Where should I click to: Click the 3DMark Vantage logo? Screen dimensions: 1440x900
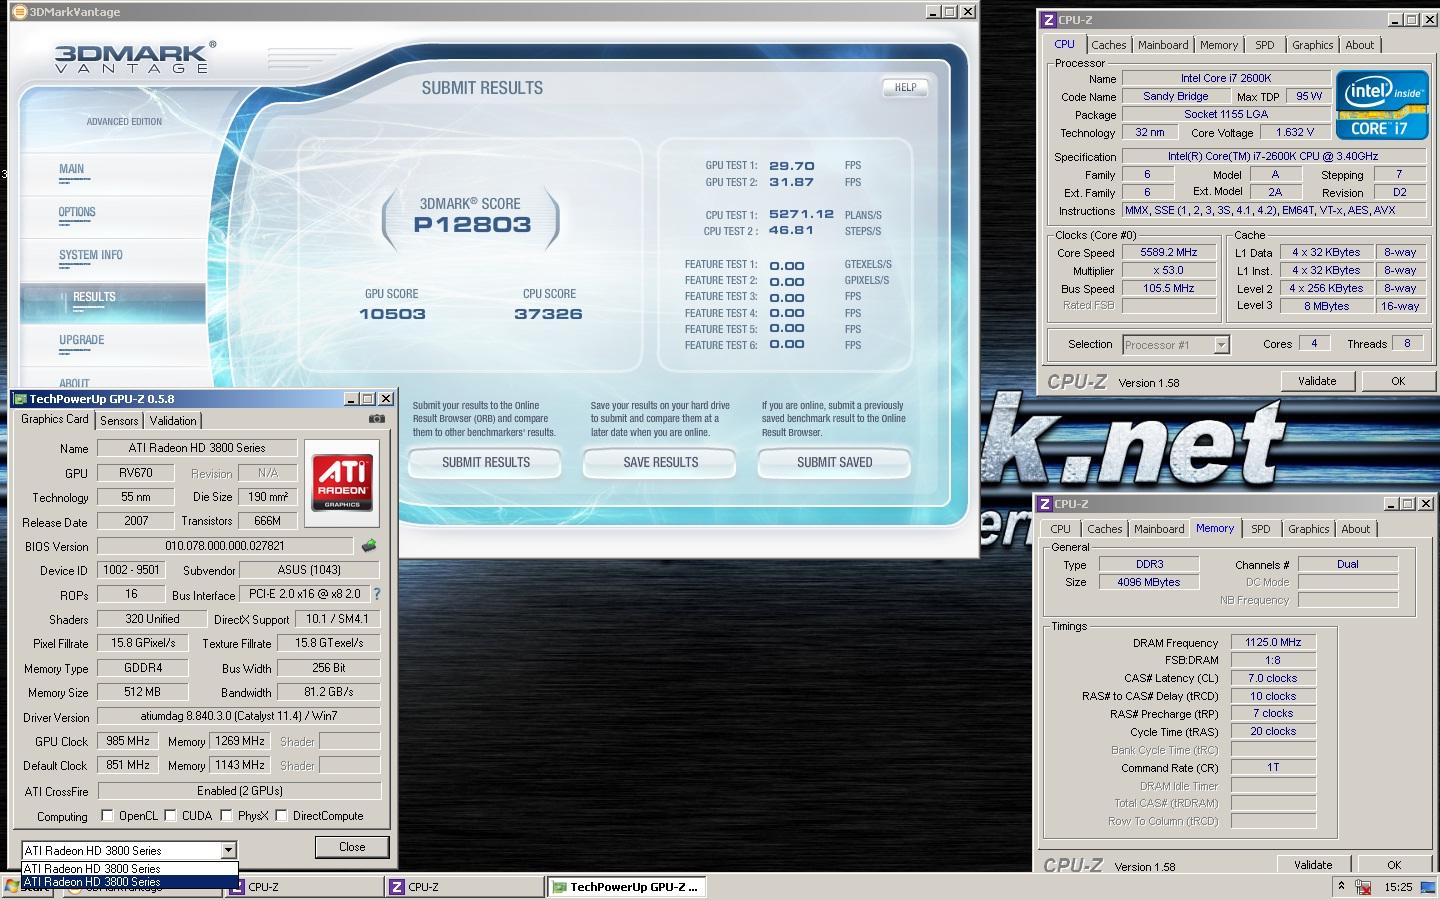coord(134,58)
